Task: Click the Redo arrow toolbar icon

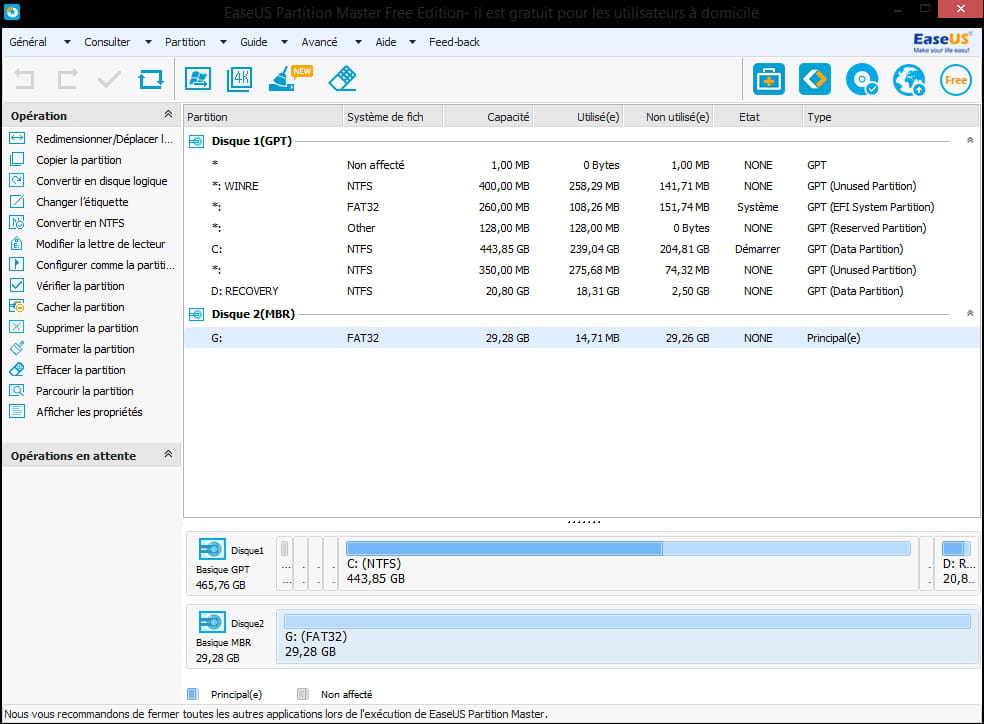Action: (x=67, y=80)
